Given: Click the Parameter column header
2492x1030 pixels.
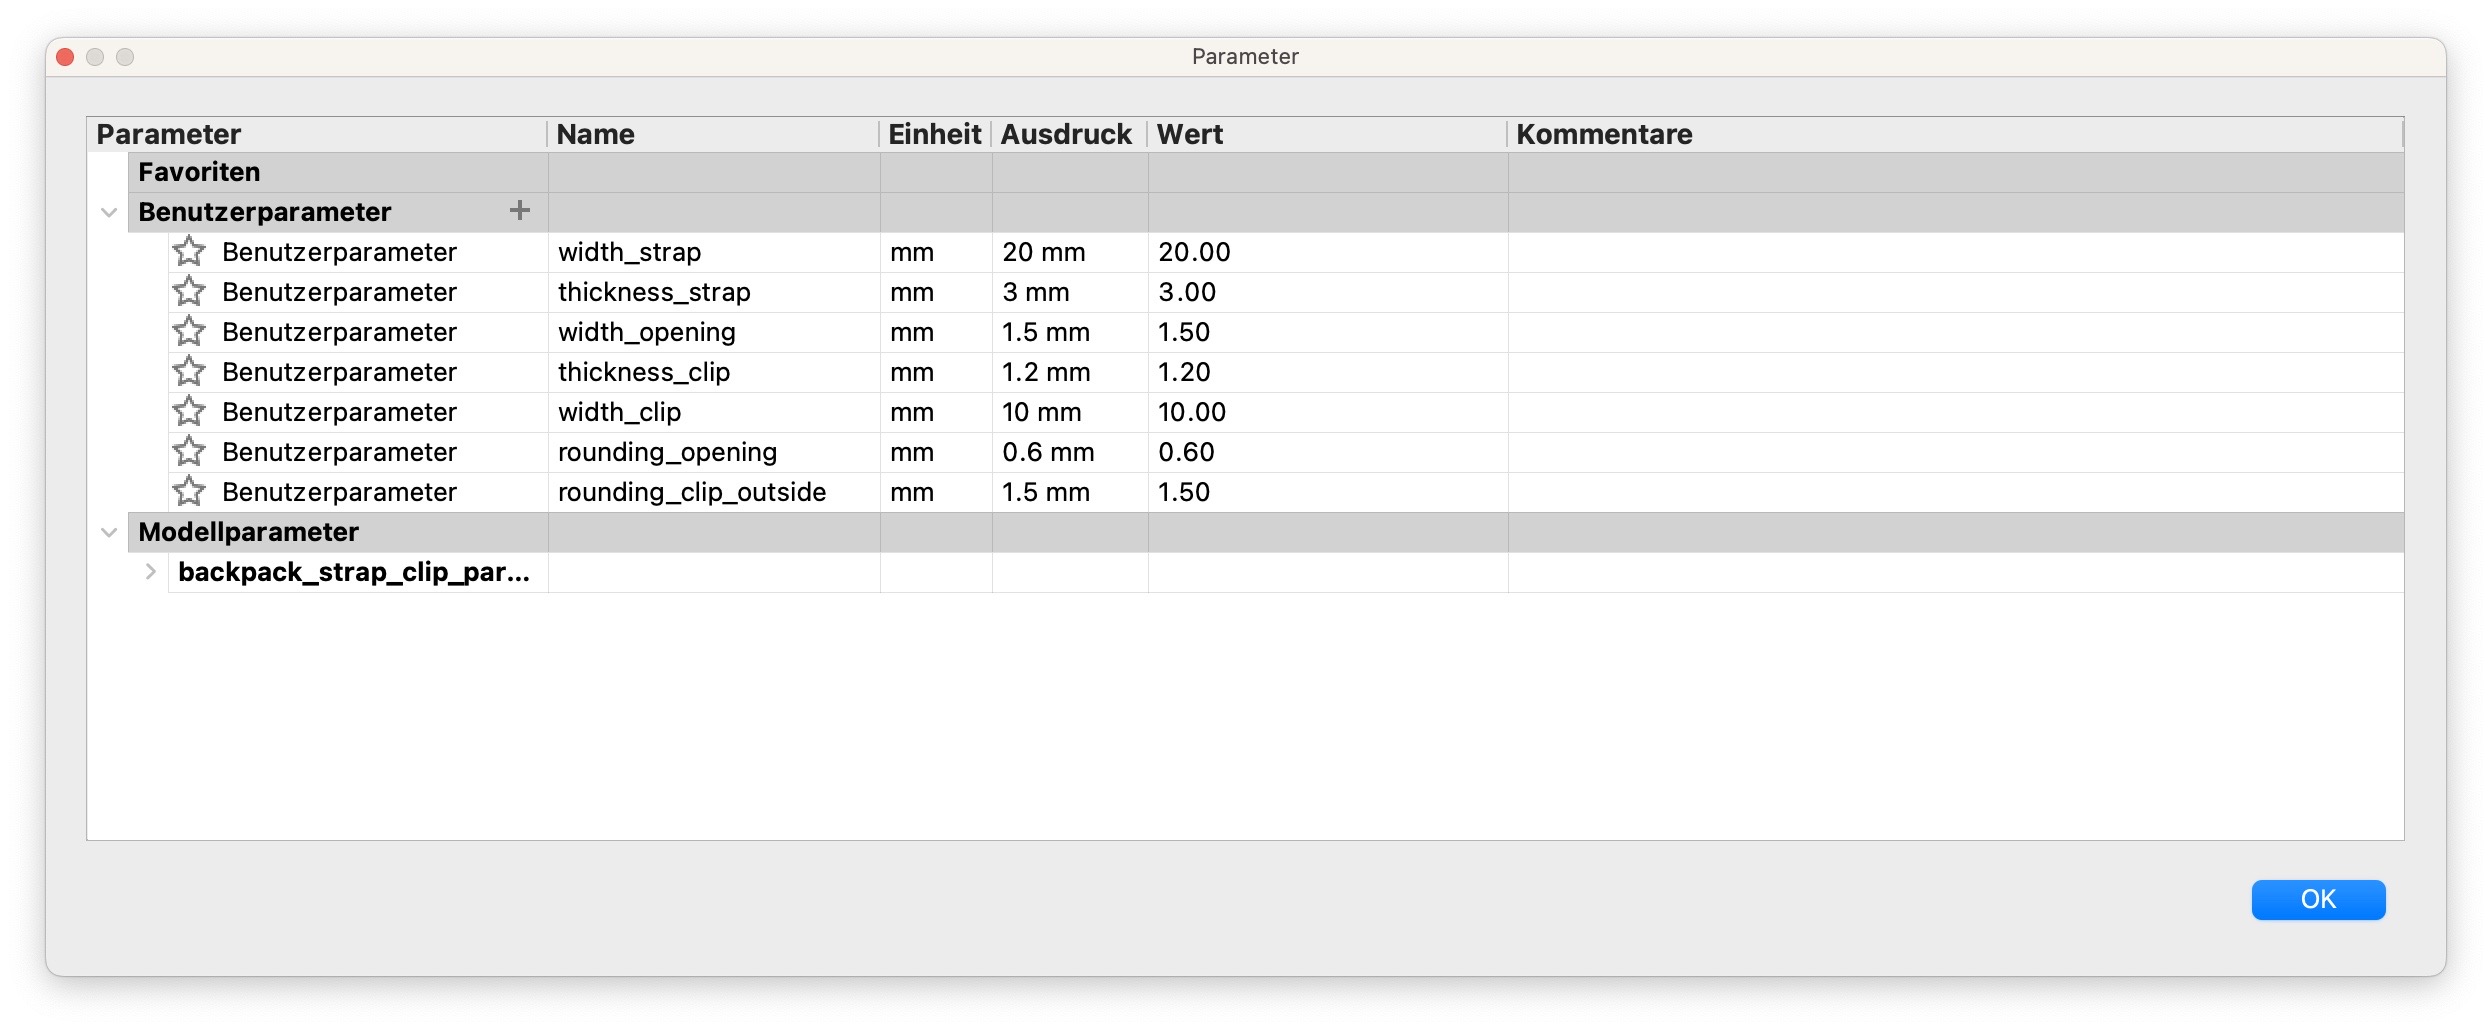Looking at the screenshot, I should tap(317, 134).
